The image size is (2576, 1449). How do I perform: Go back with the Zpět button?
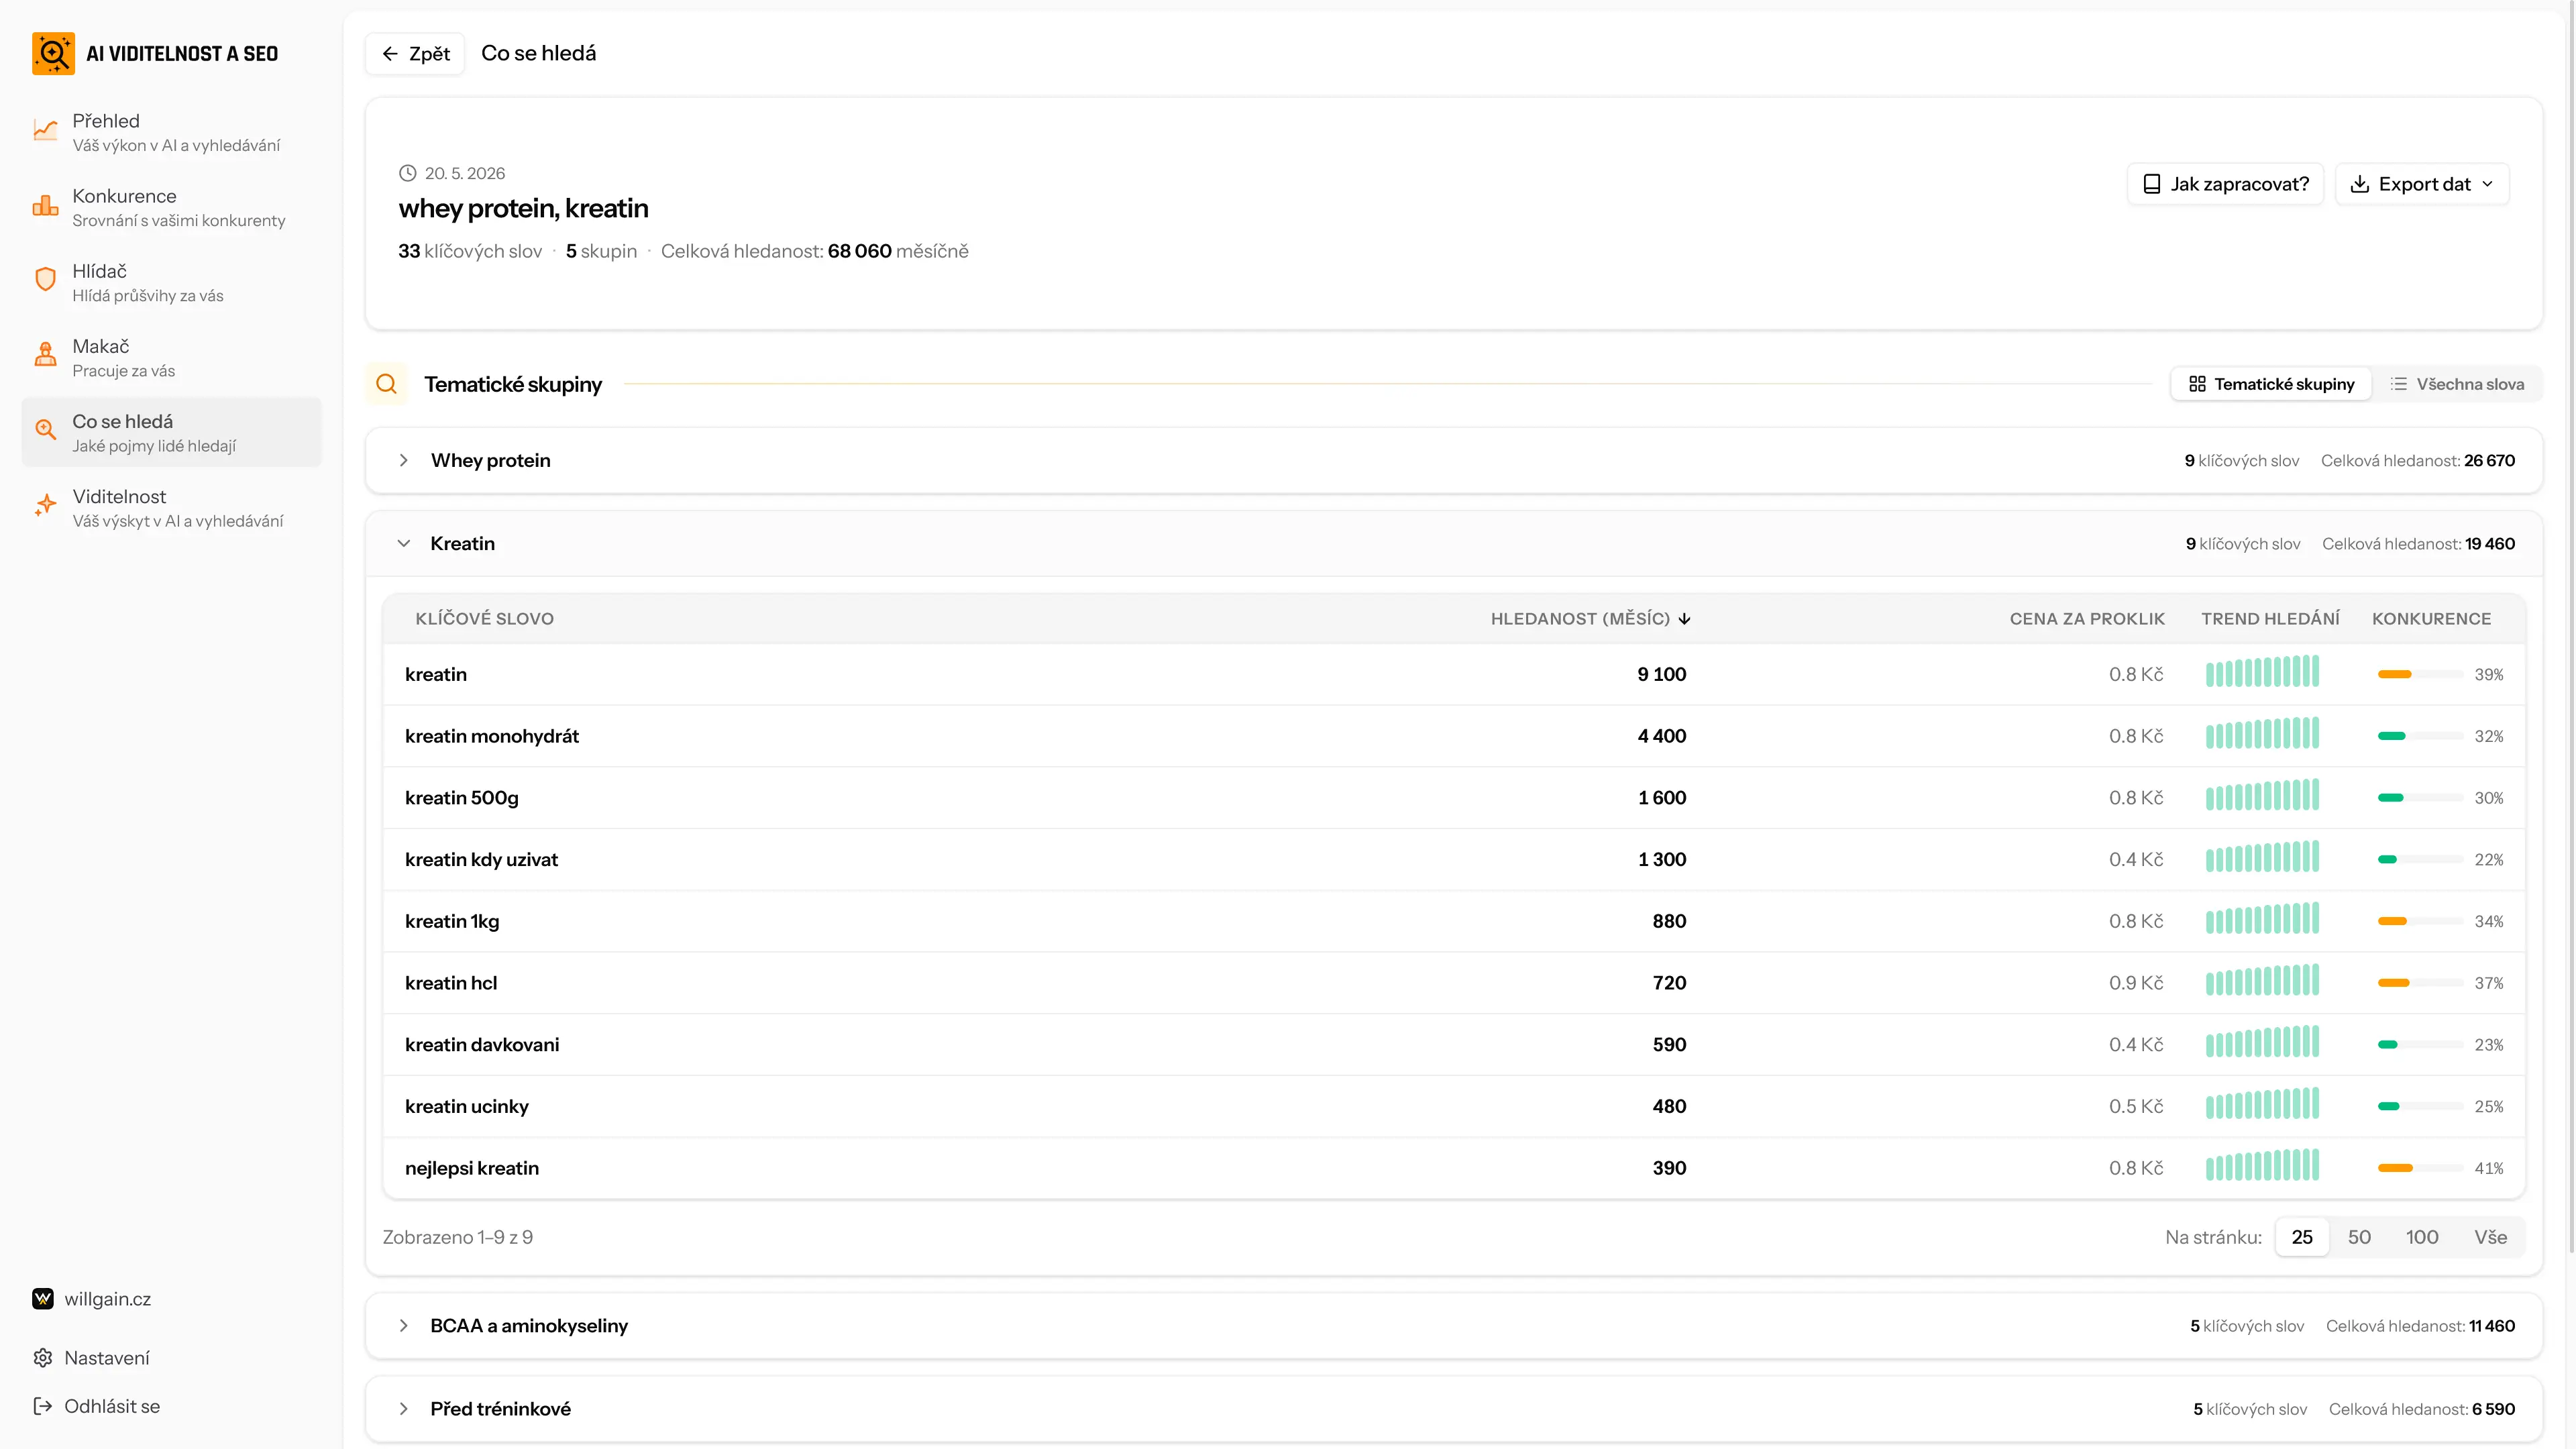(x=415, y=54)
